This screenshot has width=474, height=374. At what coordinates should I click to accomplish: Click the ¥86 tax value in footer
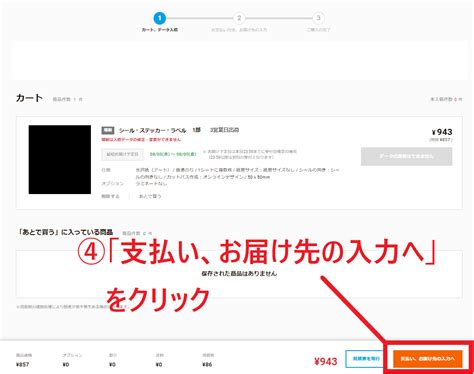pyautogui.click(x=207, y=364)
